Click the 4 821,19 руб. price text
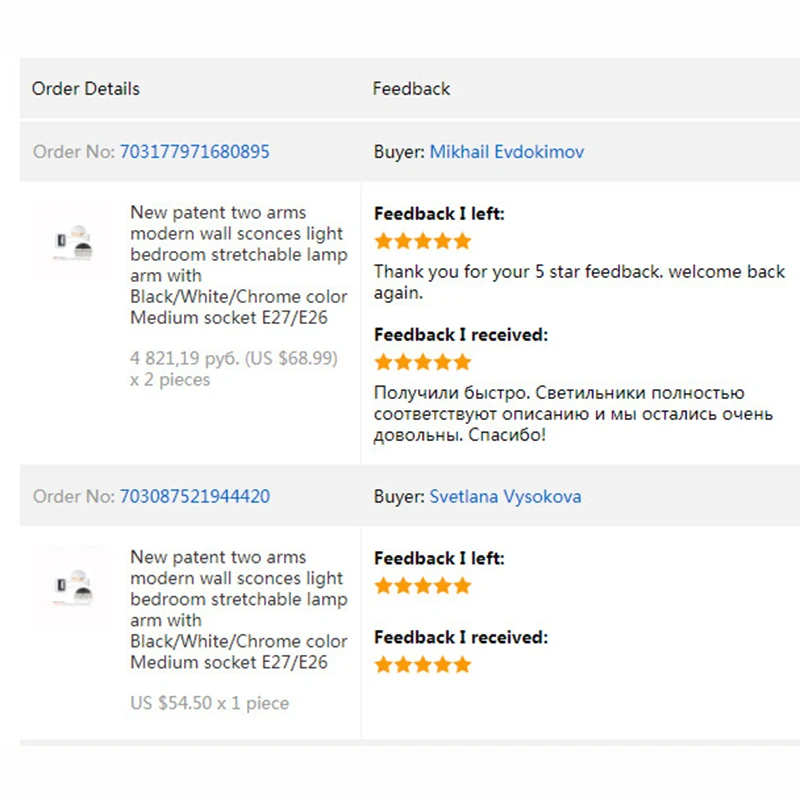Screen dimensions: 800x800 [234, 368]
